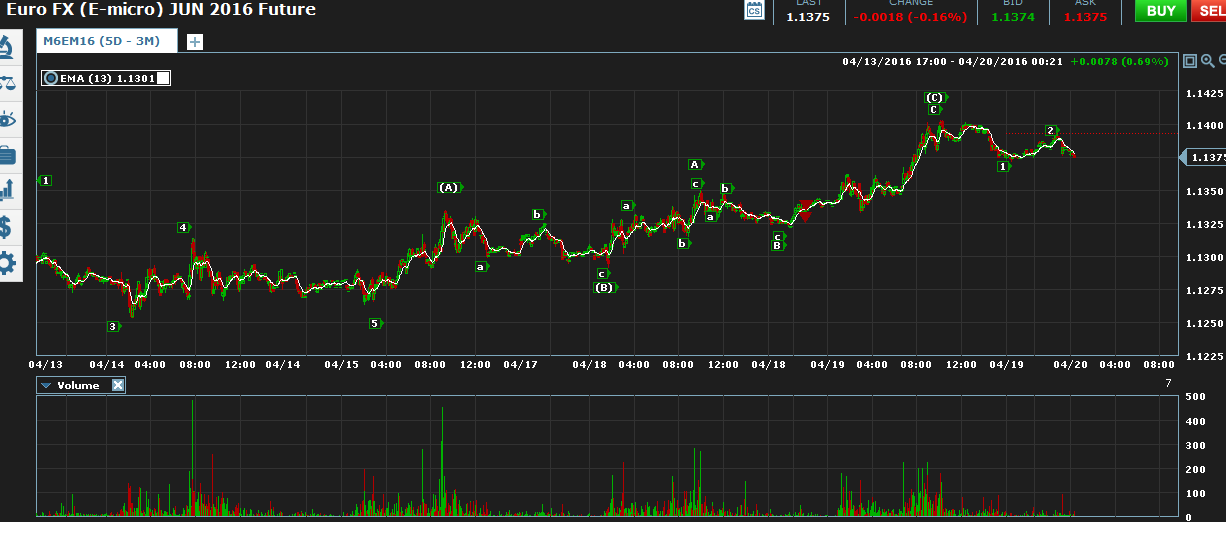Click the 04/20 date axis label
The width and height of the screenshot is (1226, 546).
(1070, 365)
